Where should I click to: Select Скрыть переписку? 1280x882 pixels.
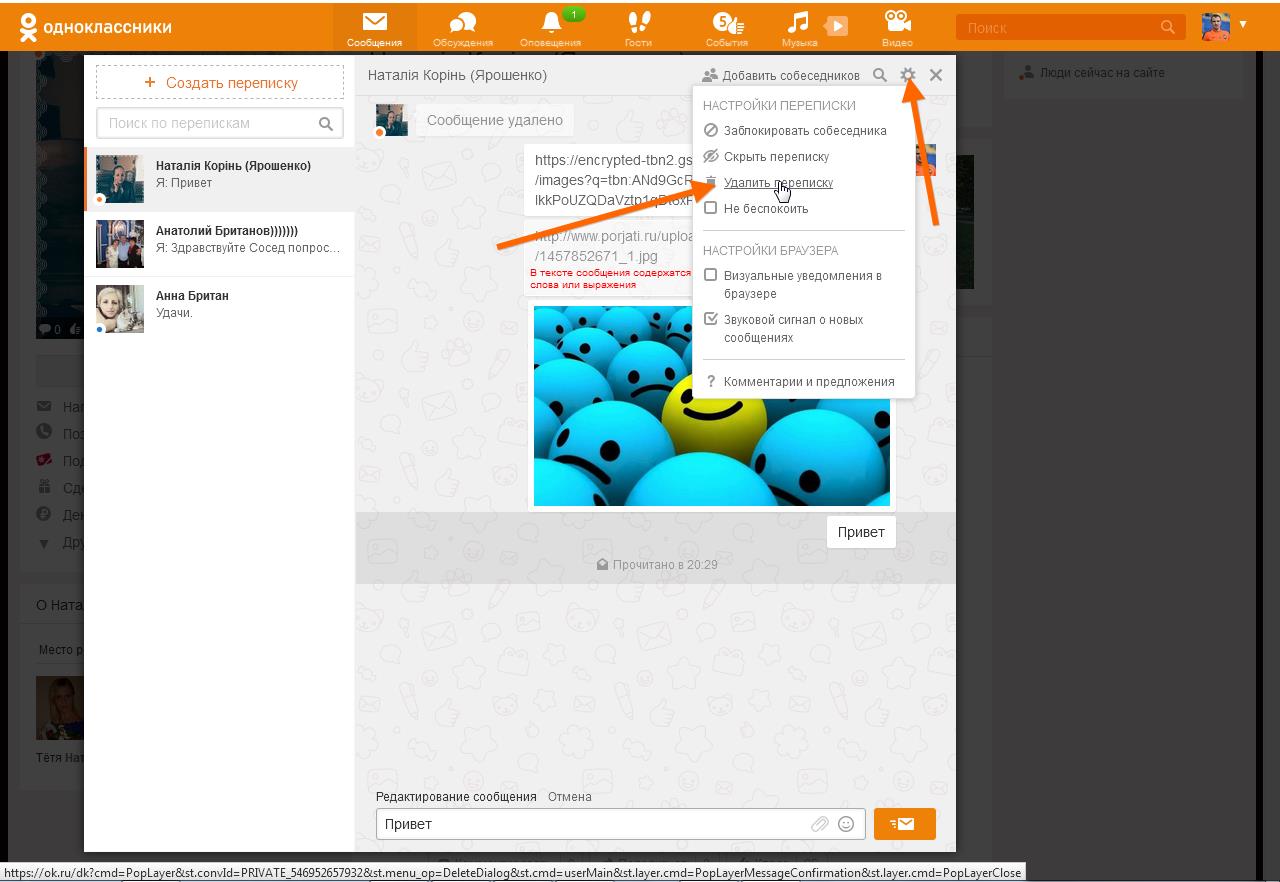click(766, 156)
